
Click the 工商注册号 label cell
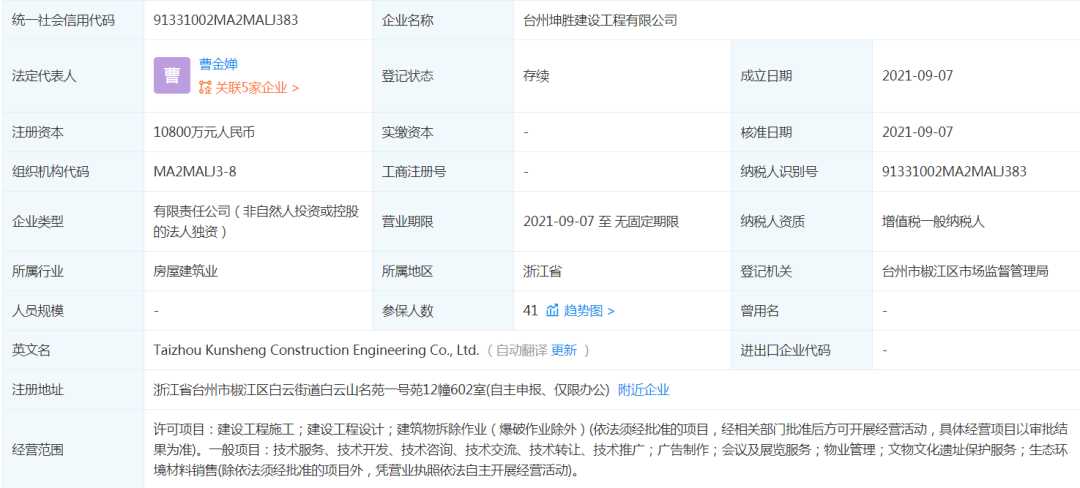442,172
